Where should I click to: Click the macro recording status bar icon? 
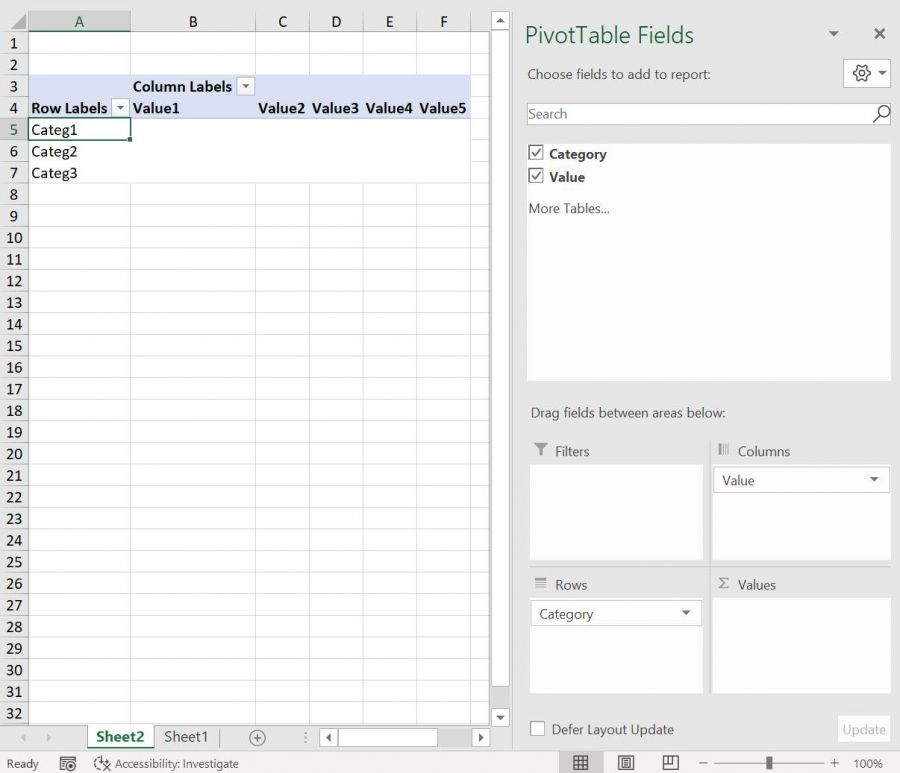point(68,763)
